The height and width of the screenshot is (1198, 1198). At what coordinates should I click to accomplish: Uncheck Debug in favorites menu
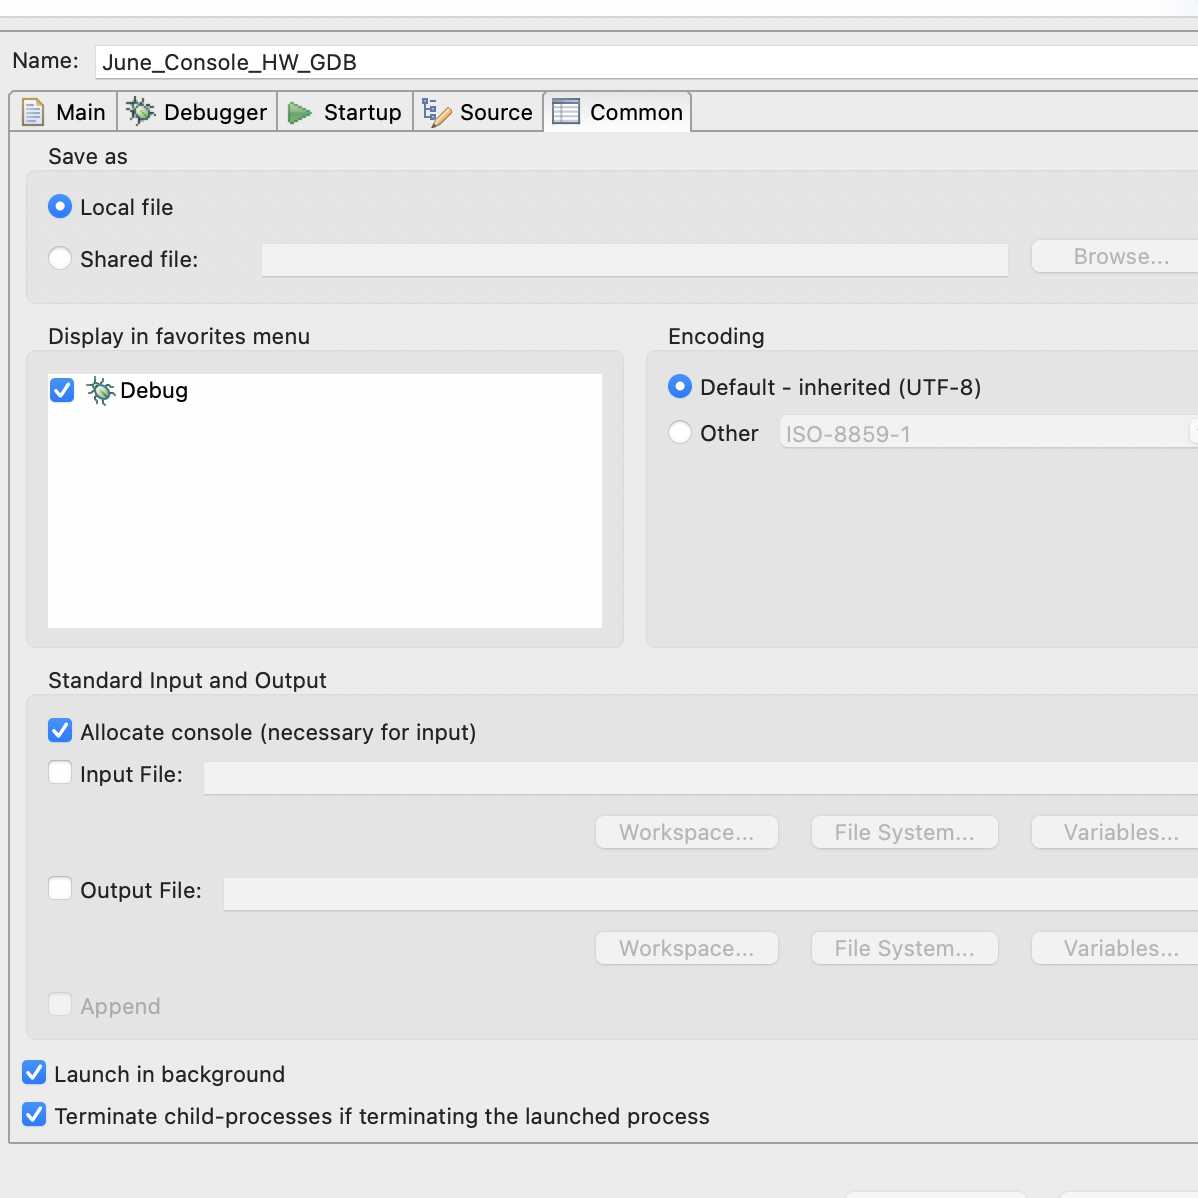62,390
